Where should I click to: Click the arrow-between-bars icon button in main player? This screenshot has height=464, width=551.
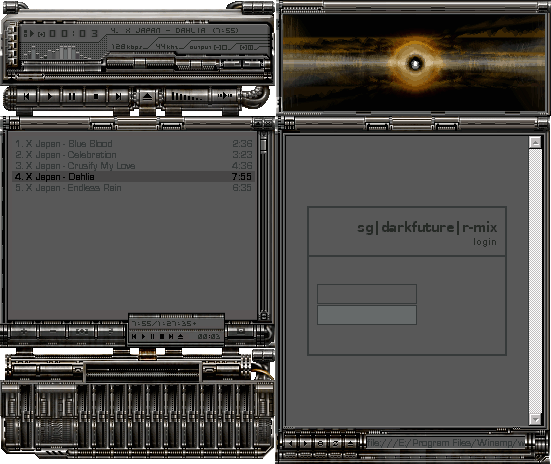tap(225, 96)
